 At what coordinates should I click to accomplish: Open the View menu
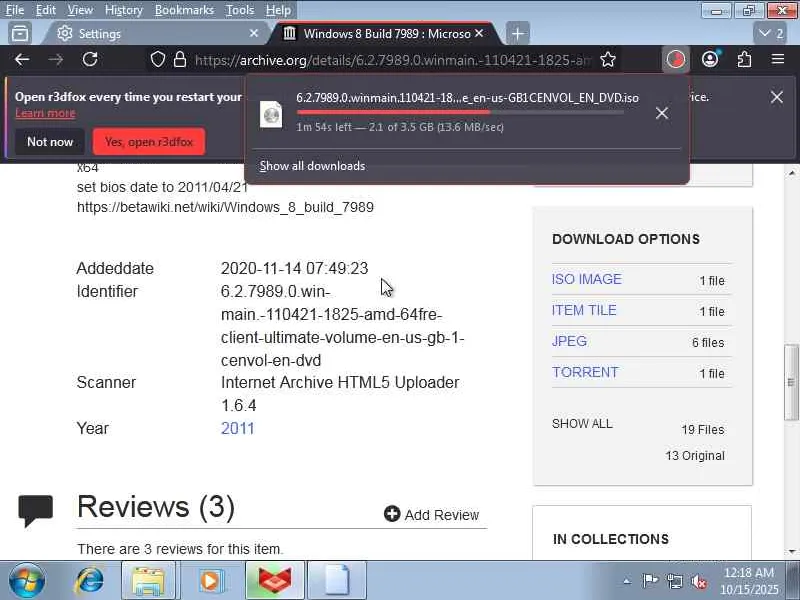click(80, 10)
